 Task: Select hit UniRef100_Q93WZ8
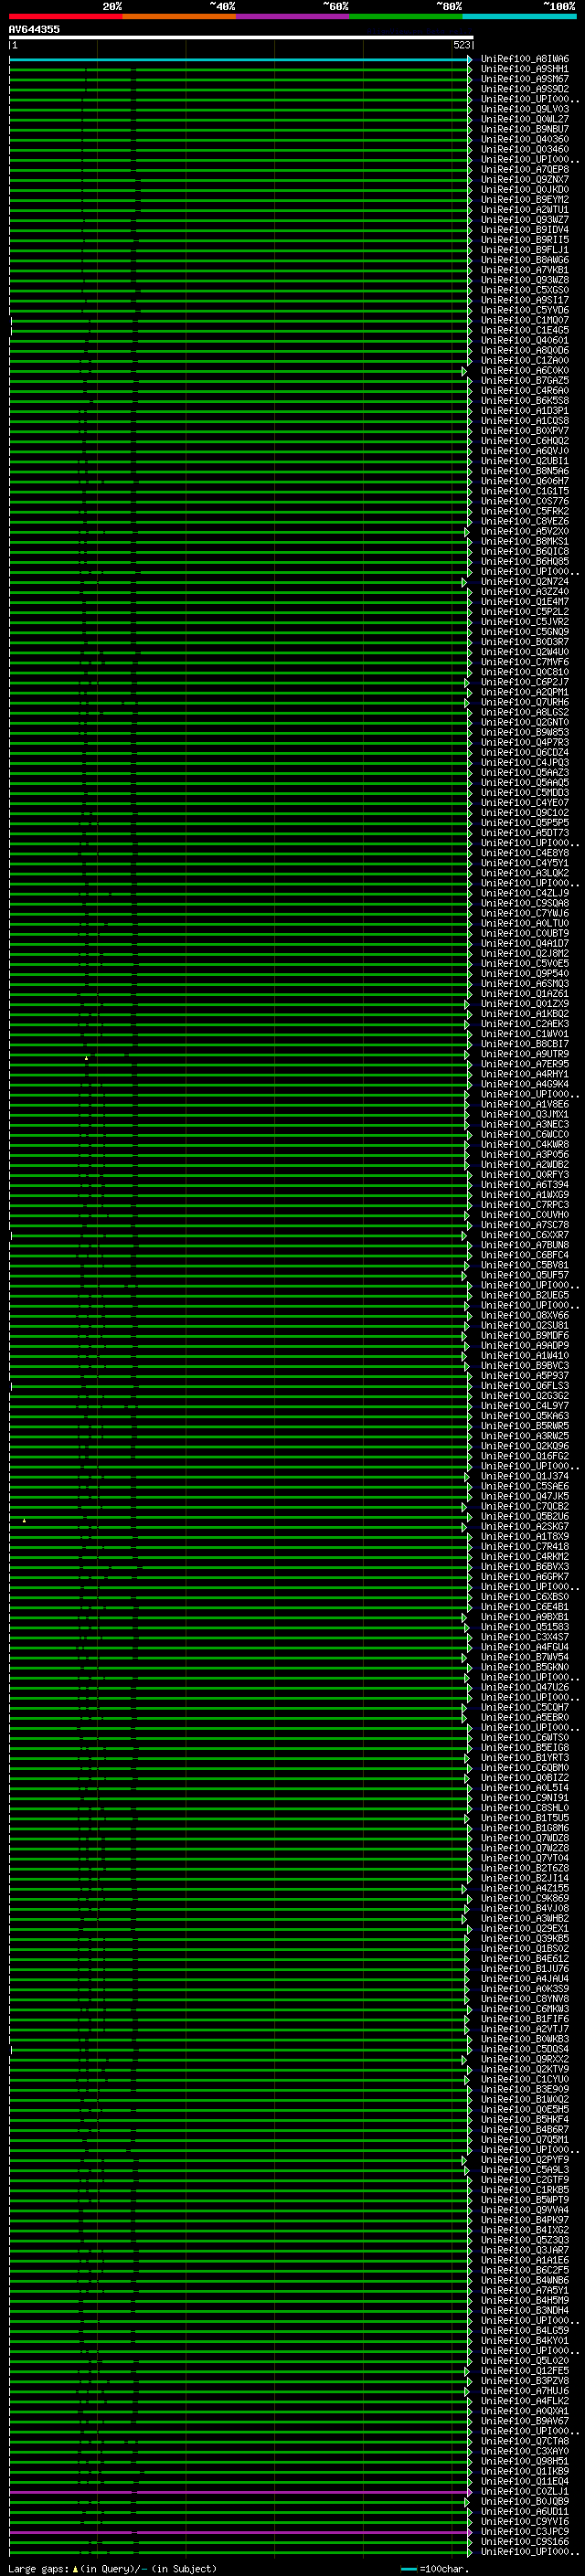point(525,280)
